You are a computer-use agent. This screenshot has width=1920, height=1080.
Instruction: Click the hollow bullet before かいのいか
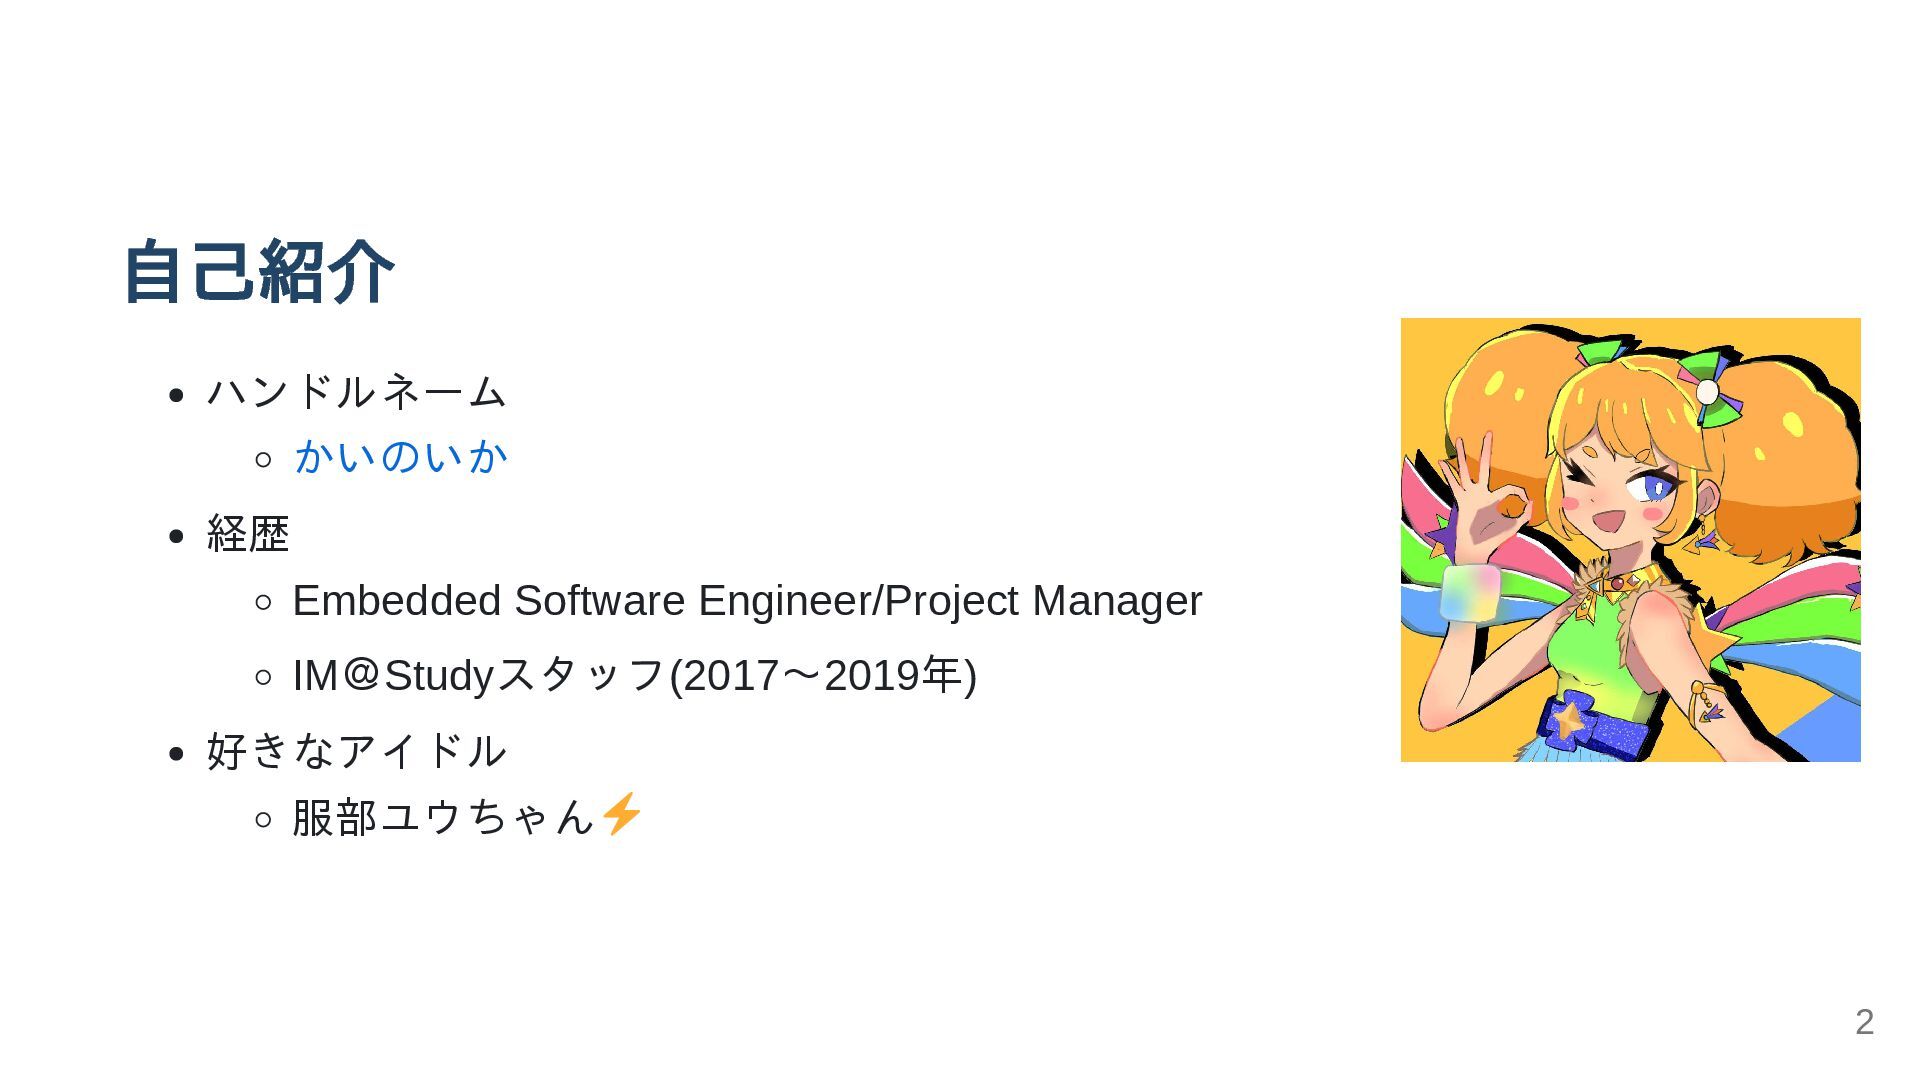coord(263,460)
